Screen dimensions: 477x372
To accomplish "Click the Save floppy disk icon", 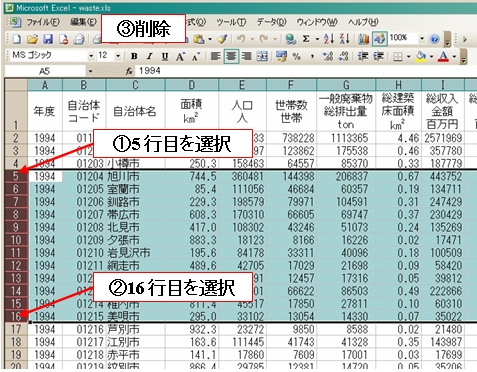I will (48, 39).
